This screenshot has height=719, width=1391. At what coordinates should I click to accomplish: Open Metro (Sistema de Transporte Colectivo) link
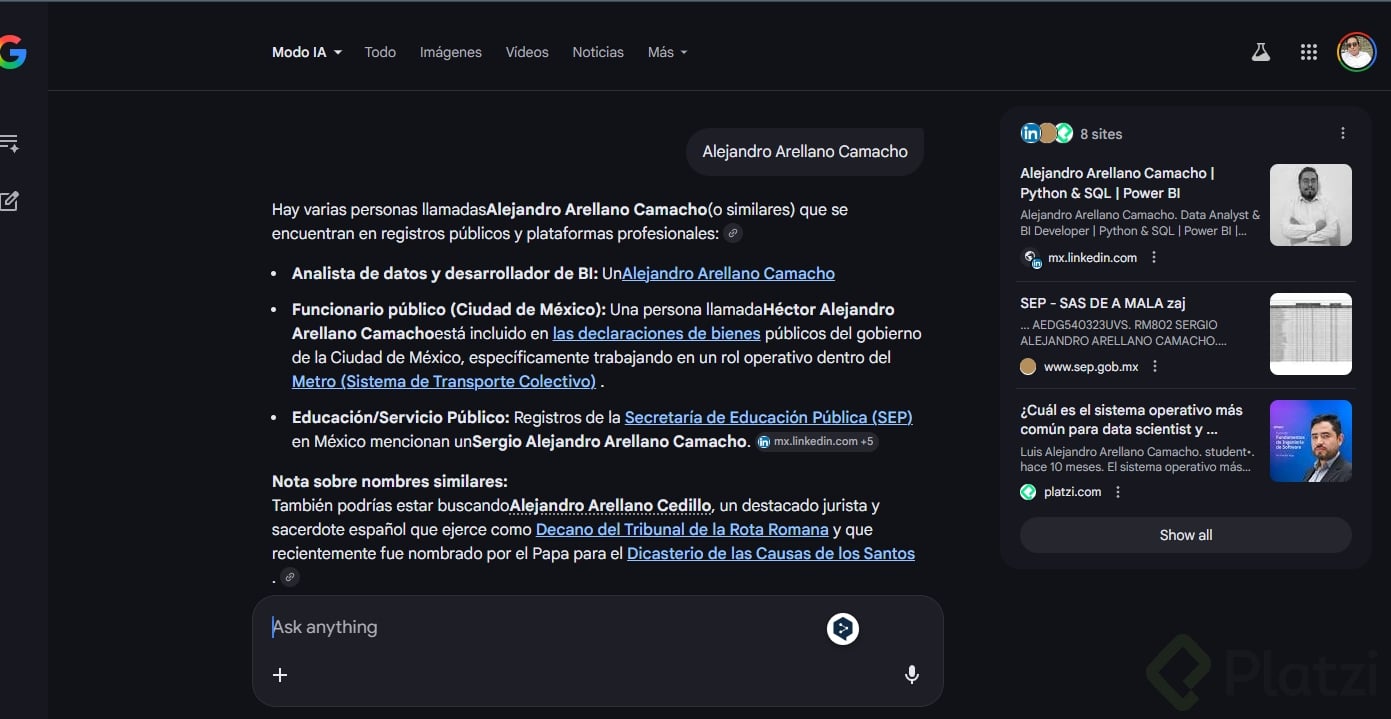444,381
